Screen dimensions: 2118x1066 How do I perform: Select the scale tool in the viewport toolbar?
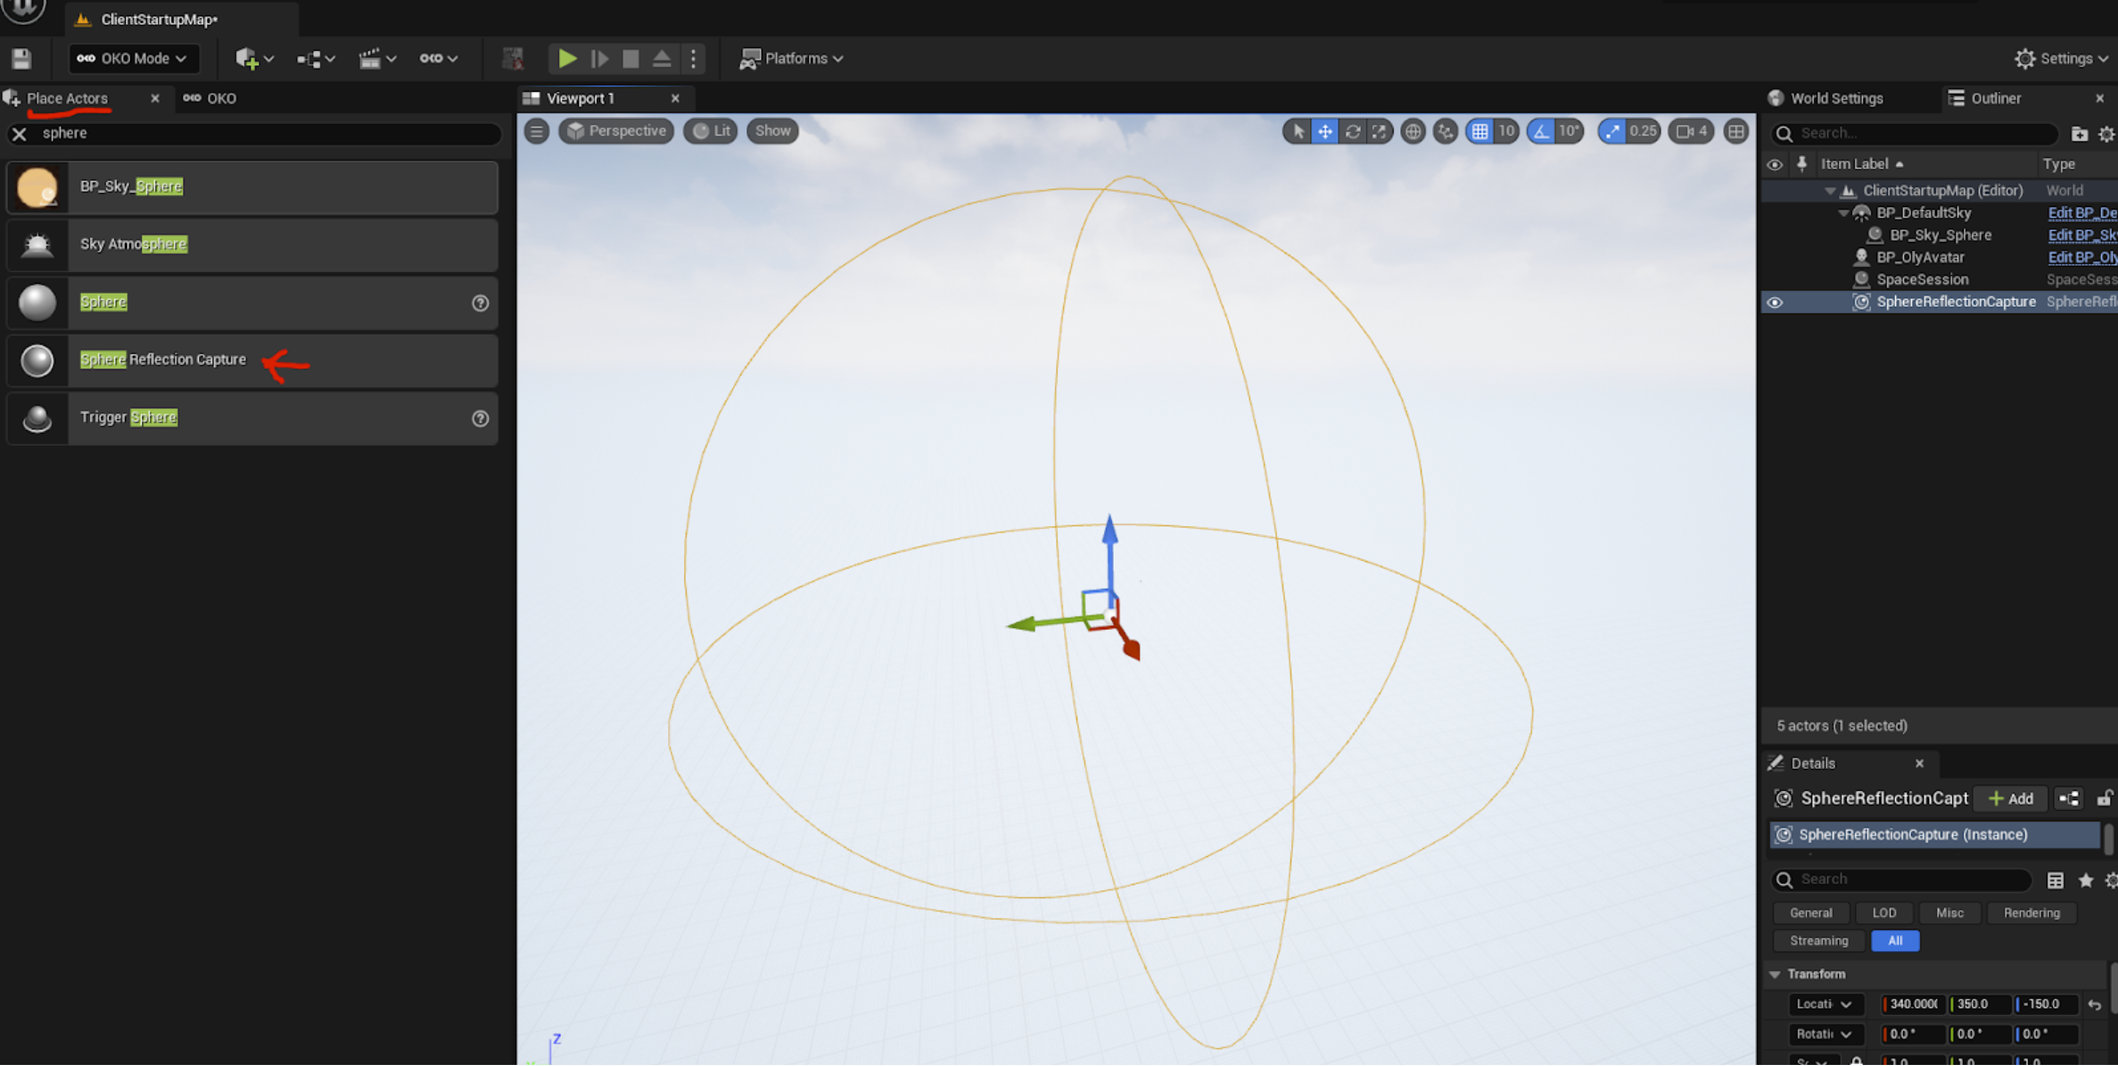click(x=1379, y=131)
